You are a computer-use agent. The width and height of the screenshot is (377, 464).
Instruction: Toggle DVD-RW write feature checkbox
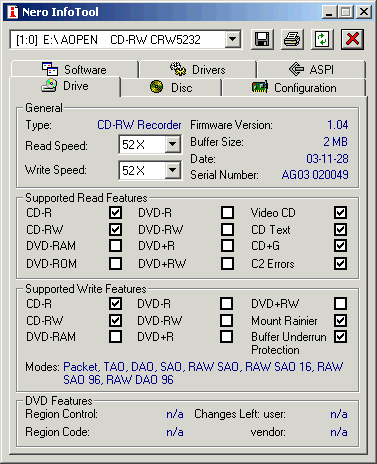click(x=226, y=320)
